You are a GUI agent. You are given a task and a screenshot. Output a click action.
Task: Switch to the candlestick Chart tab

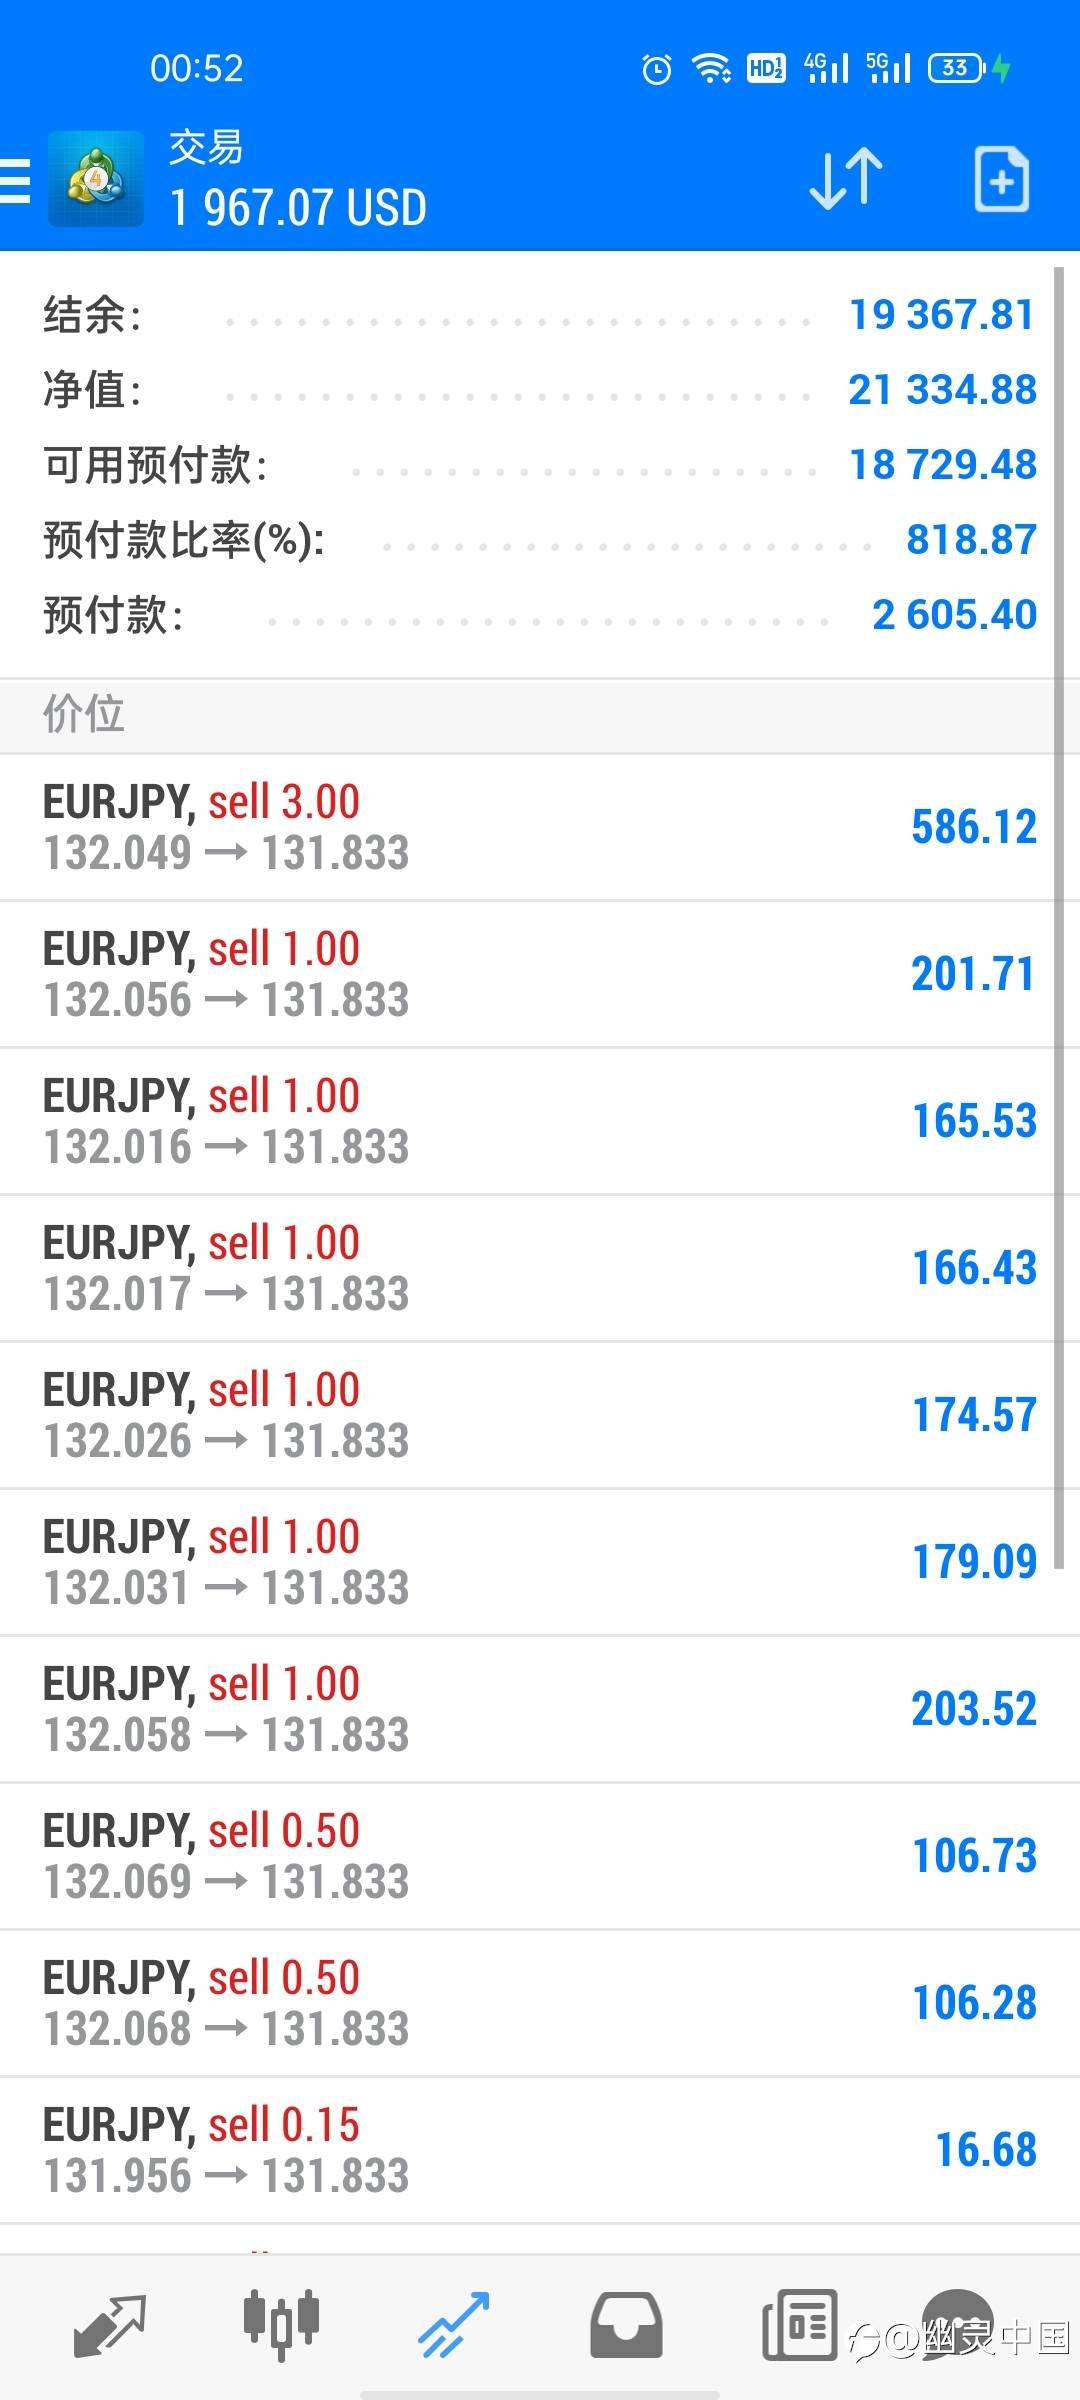click(281, 2325)
